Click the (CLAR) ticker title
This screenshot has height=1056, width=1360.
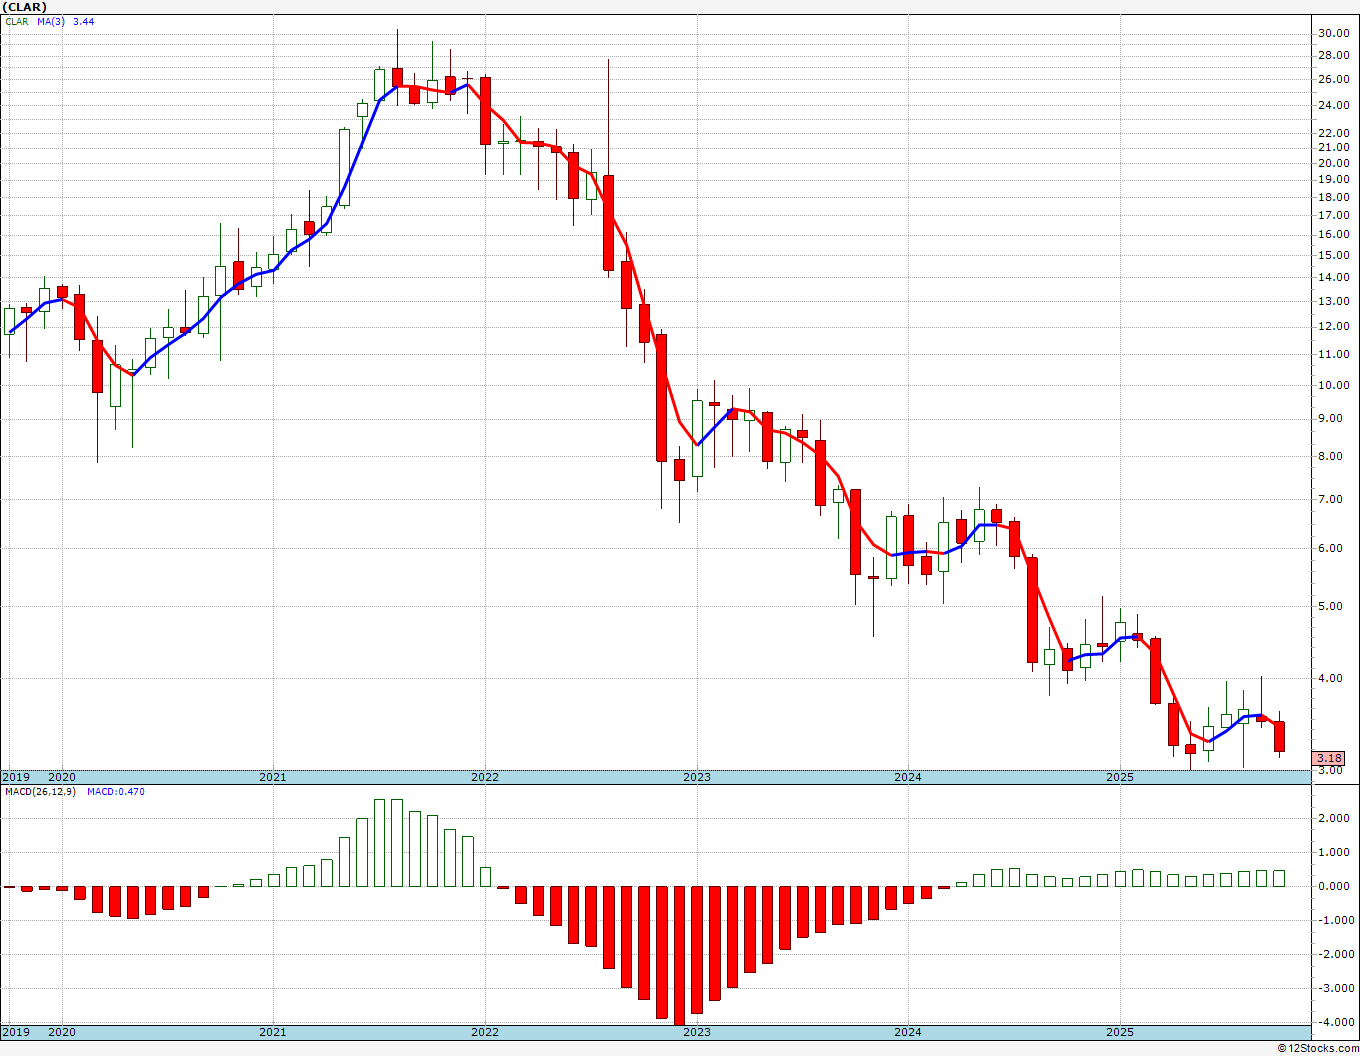[x=25, y=7]
